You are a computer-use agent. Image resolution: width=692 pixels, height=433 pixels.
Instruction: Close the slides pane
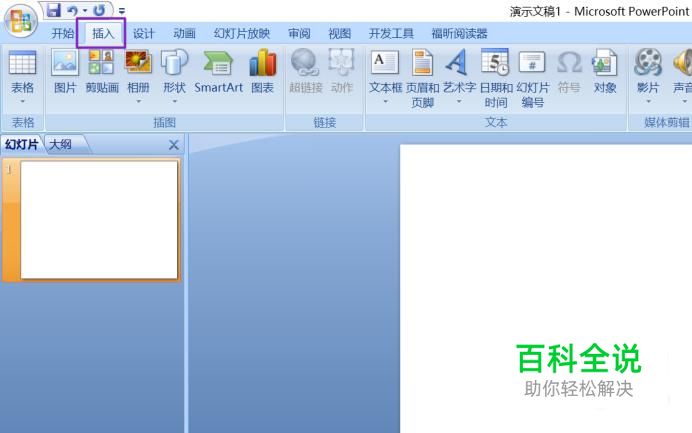point(174,145)
